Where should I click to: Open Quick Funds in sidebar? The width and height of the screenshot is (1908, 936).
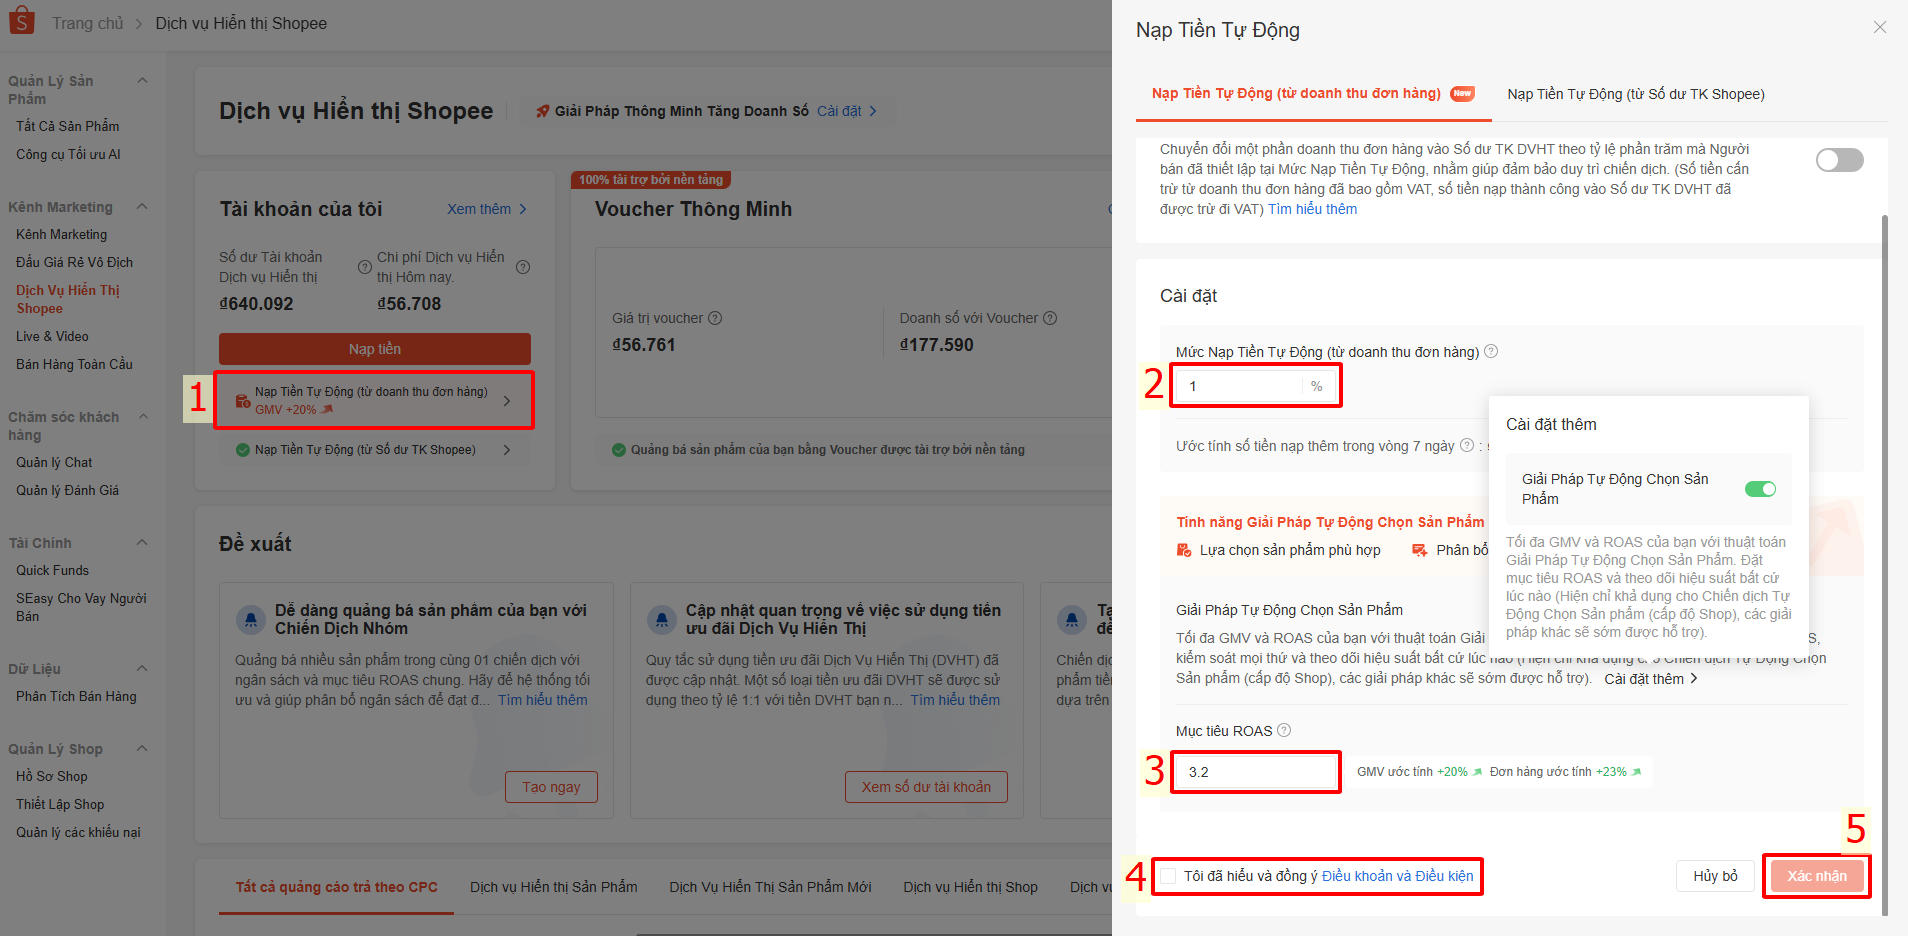[x=52, y=570]
